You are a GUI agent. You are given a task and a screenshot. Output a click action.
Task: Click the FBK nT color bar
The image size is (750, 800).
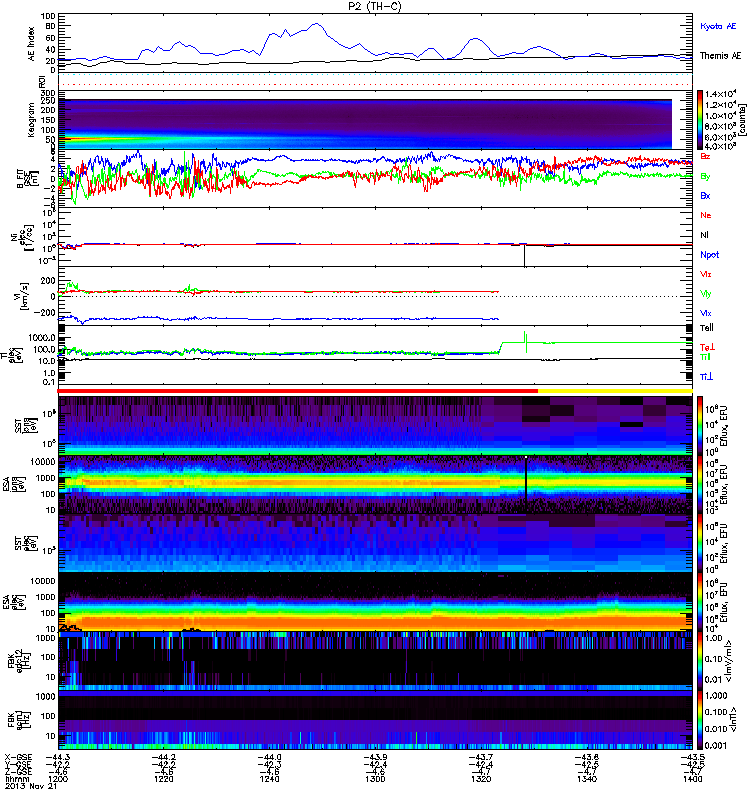[699, 719]
